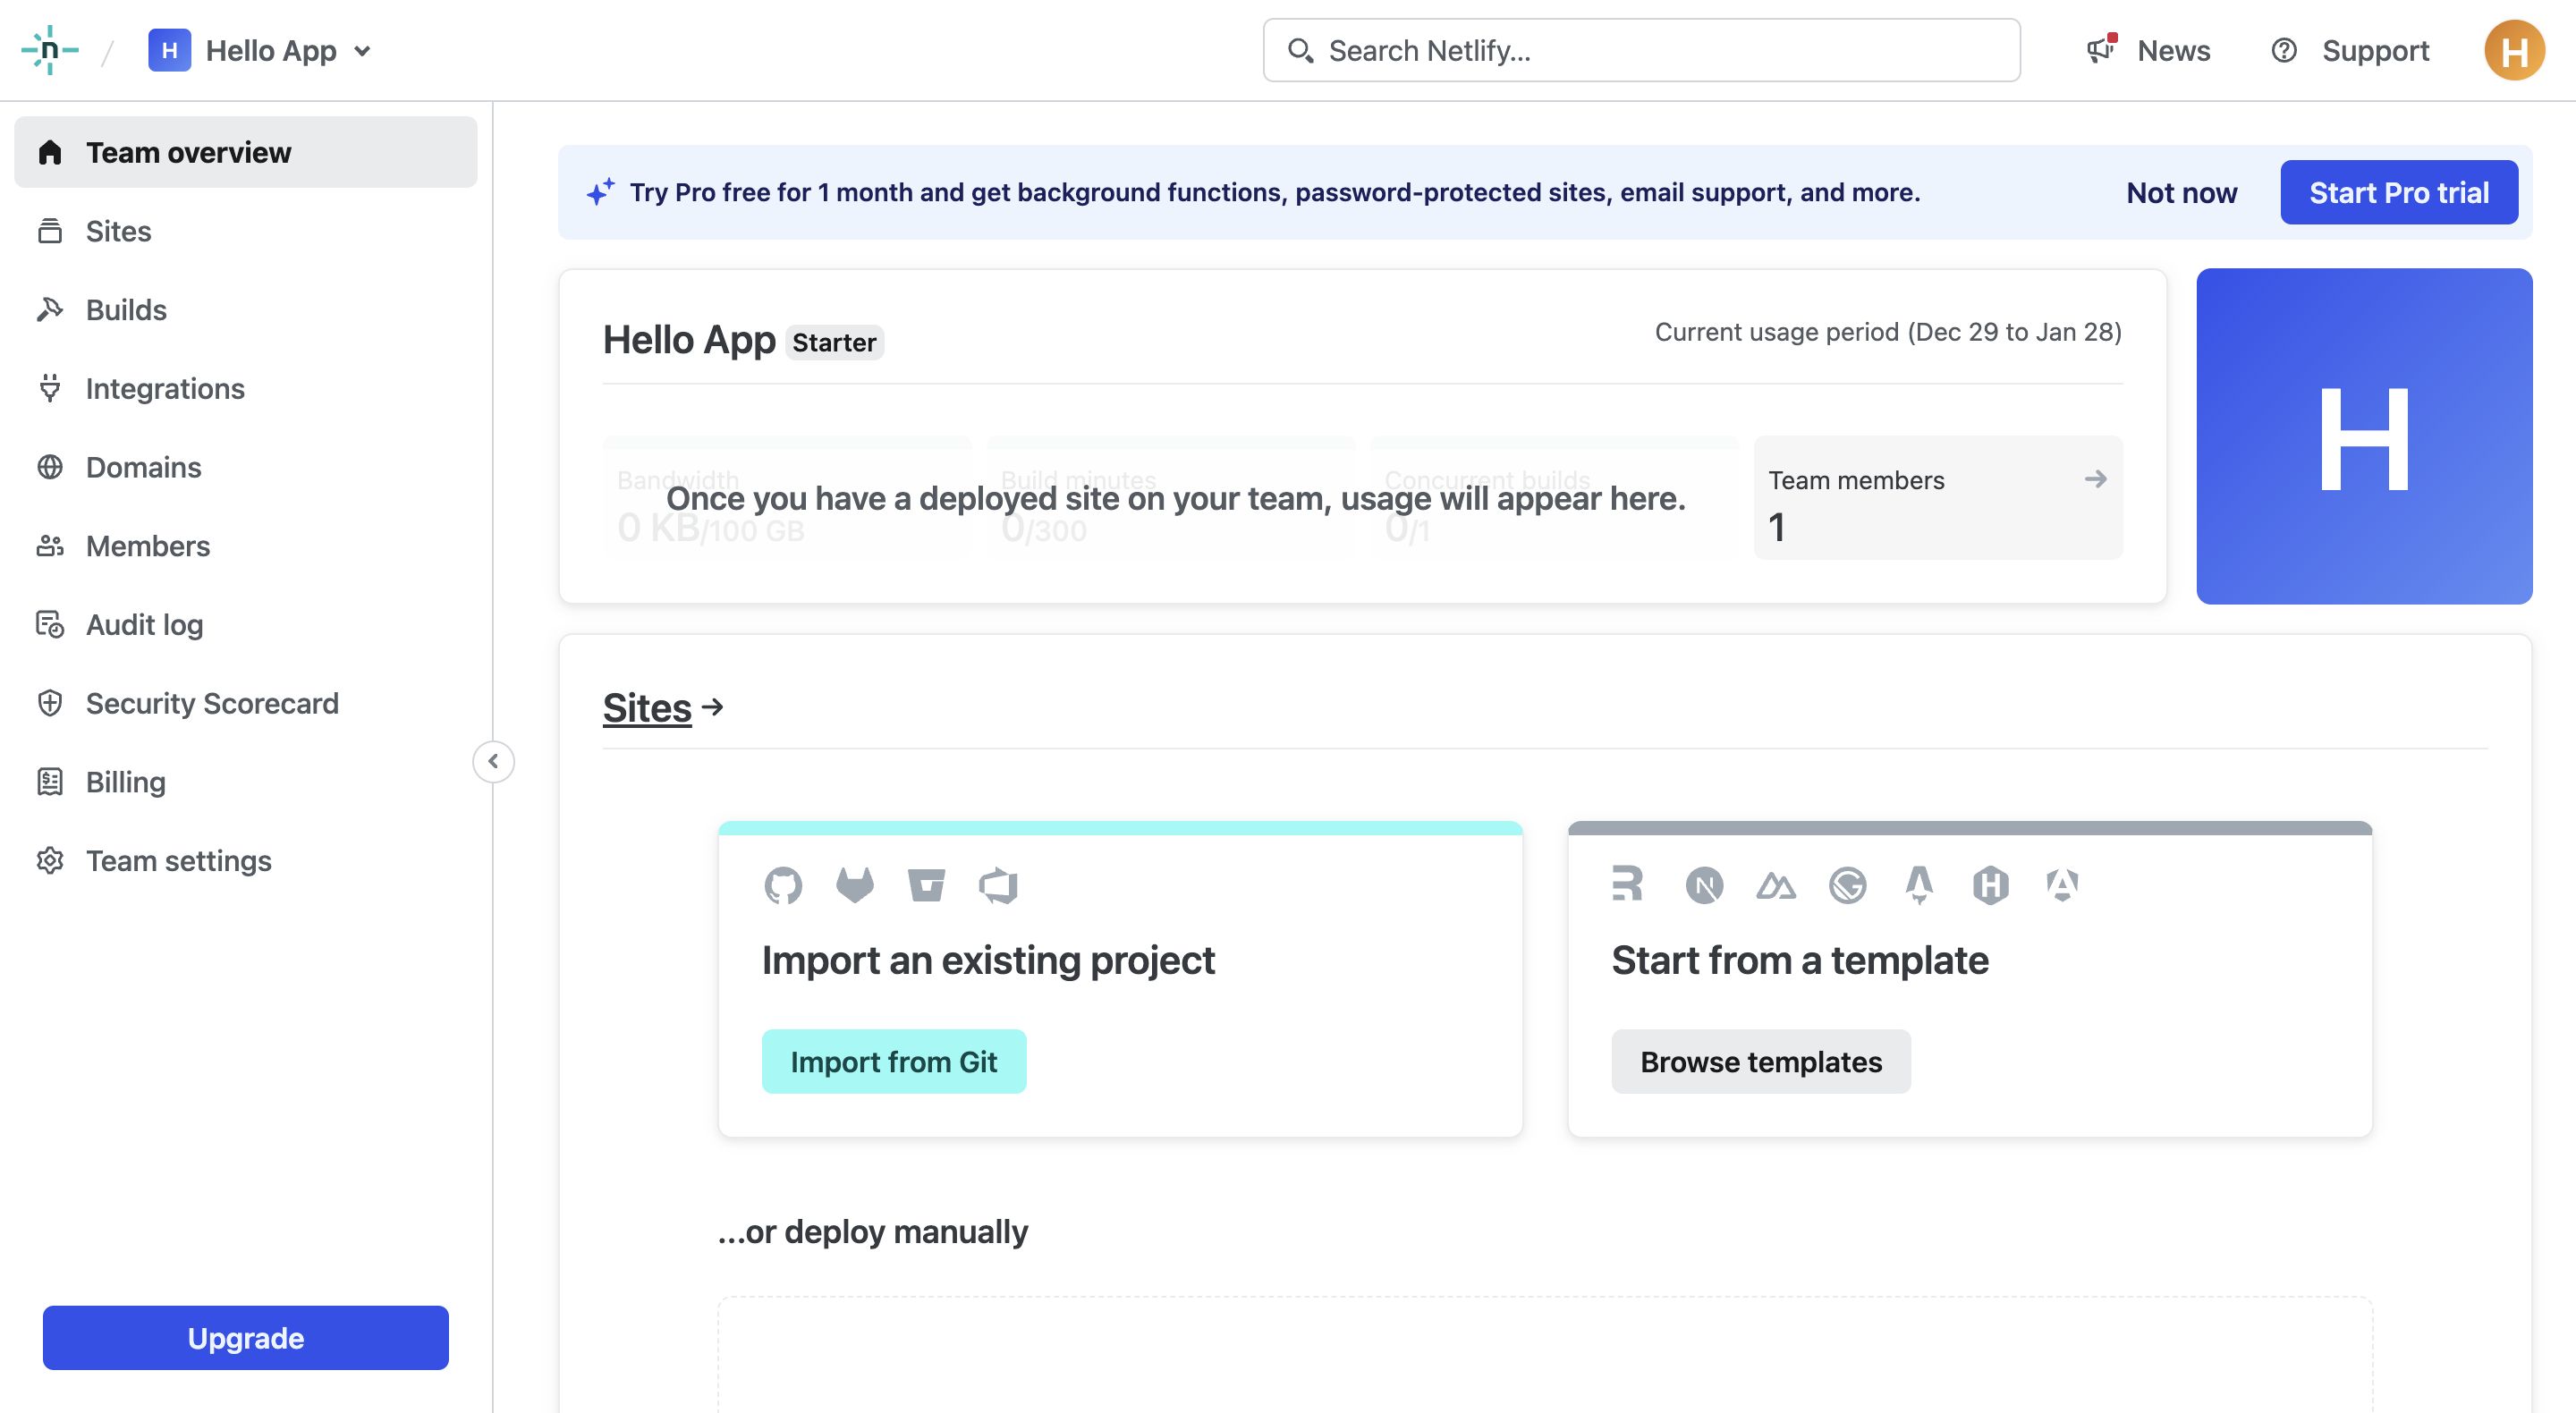The image size is (2576, 1413).
Task: Click the Angular A template icon
Action: [2062, 885]
